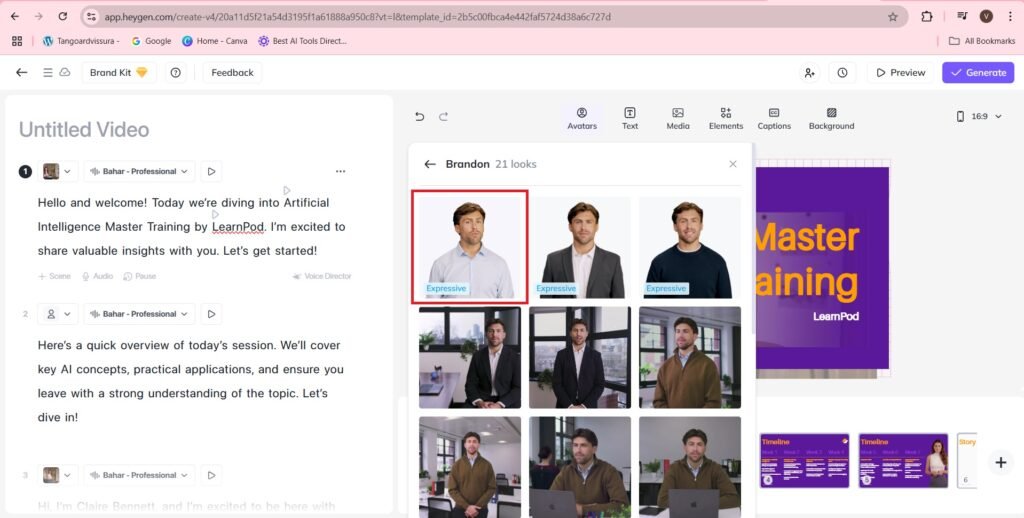Open Voice Director for scene 1
The width and height of the screenshot is (1024, 518).
pyautogui.click(x=322, y=276)
